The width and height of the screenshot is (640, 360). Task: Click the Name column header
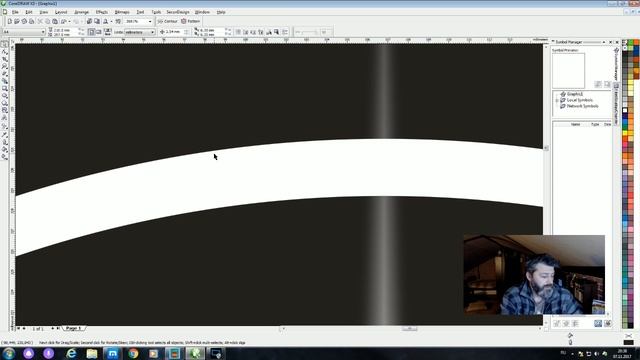pyautogui.click(x=575, y=124)
